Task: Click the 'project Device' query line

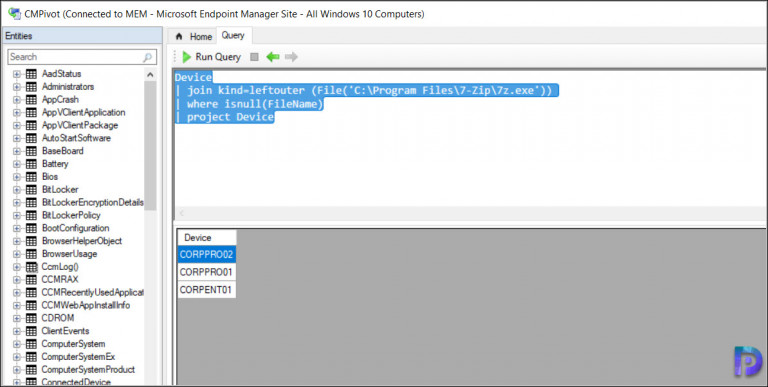Action: 225,117
